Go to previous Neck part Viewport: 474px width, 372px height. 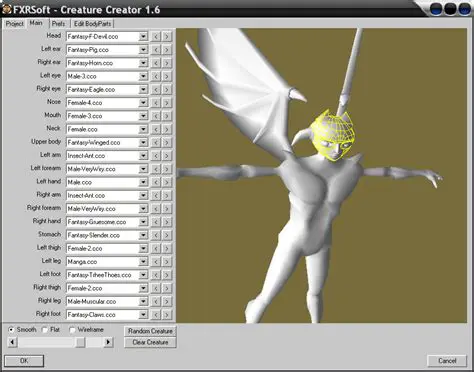pos(156,129)
